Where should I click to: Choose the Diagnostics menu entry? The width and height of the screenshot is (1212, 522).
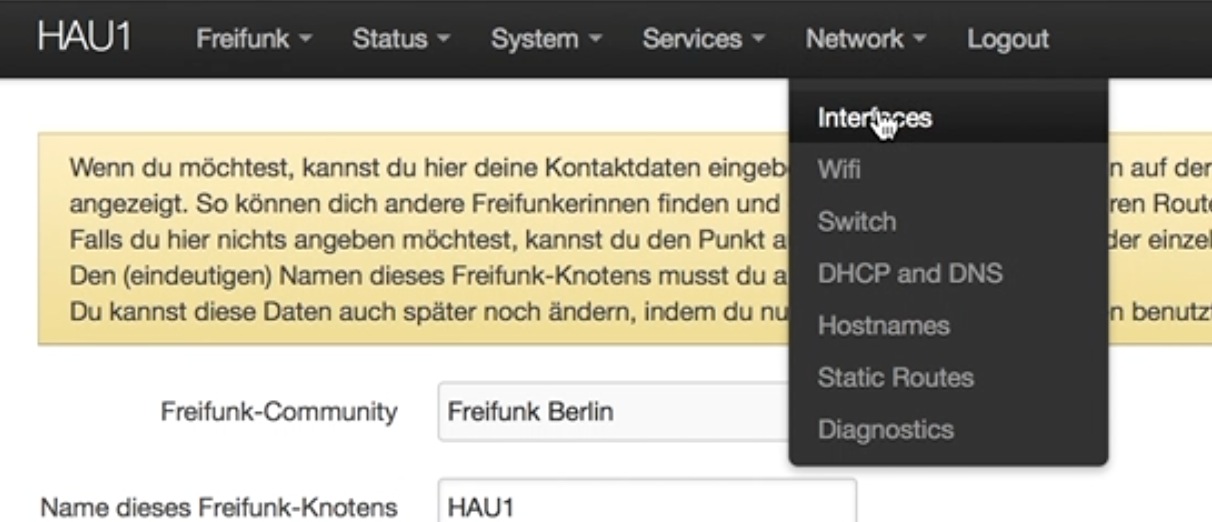click(x=885, y=430)
